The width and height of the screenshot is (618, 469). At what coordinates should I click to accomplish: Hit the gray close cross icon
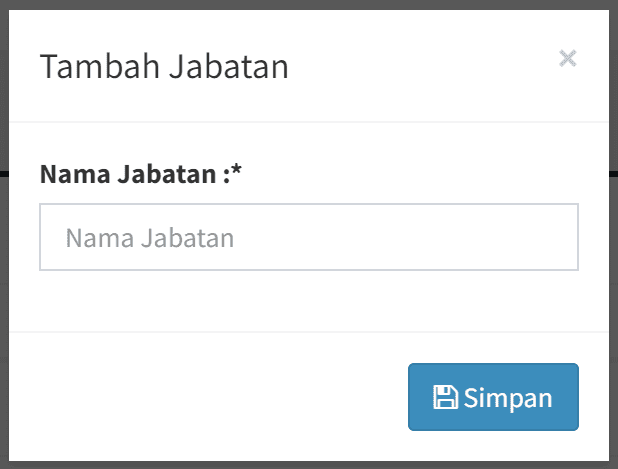click(568, 59)
